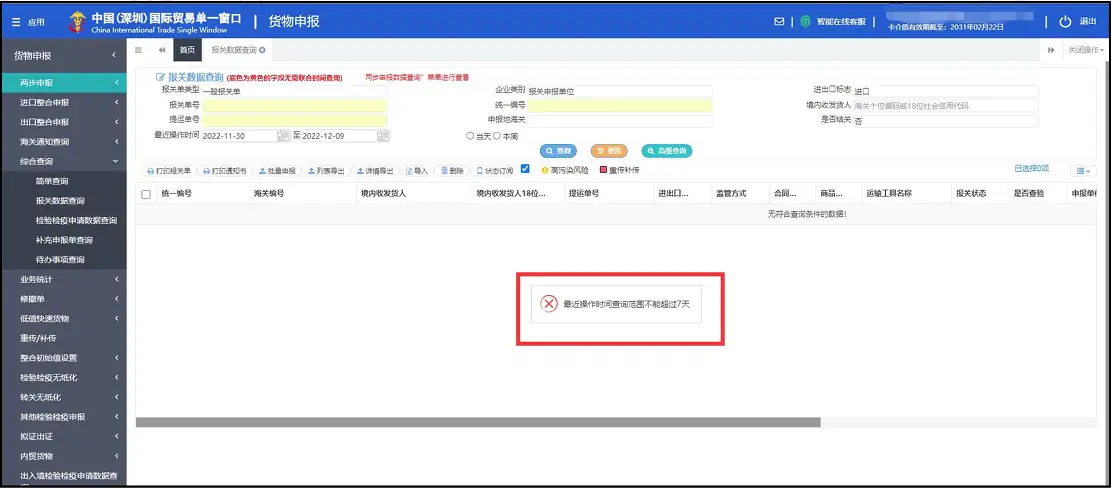Open the 应用 hamburger menu

28,22
